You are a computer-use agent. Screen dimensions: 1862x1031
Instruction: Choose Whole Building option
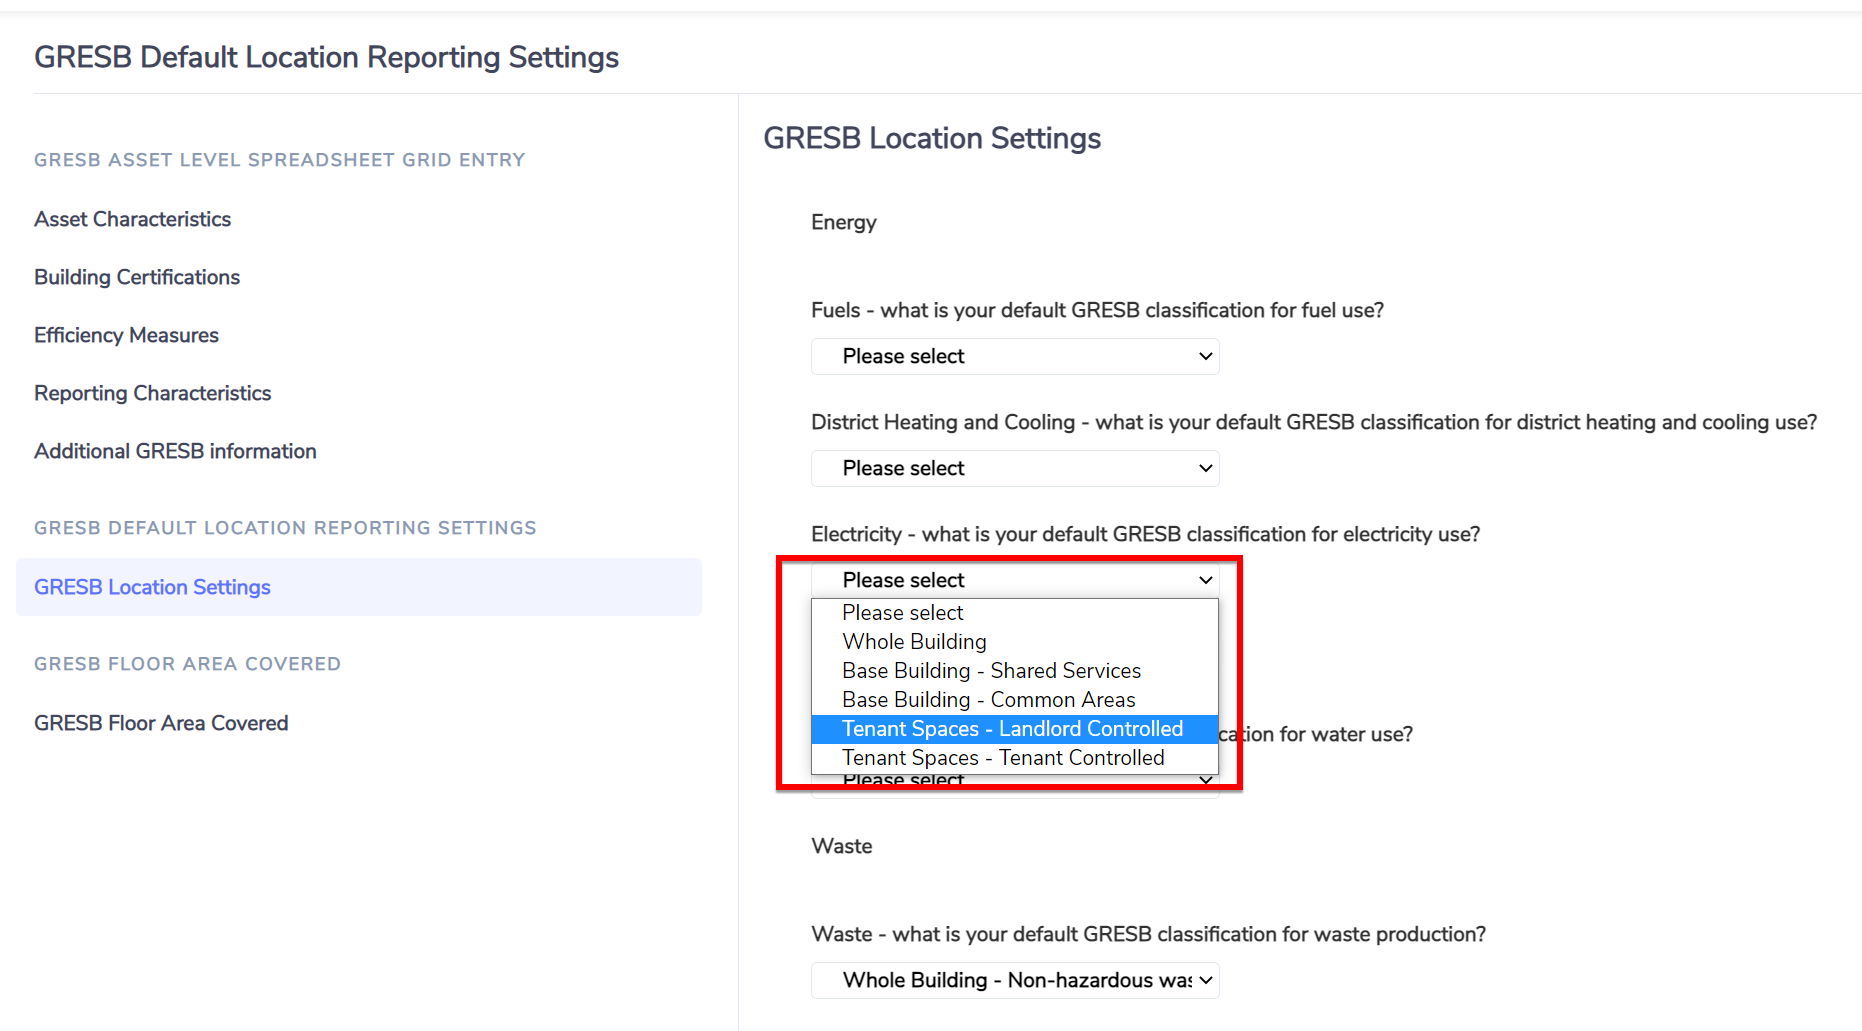tap(1015, 642)
